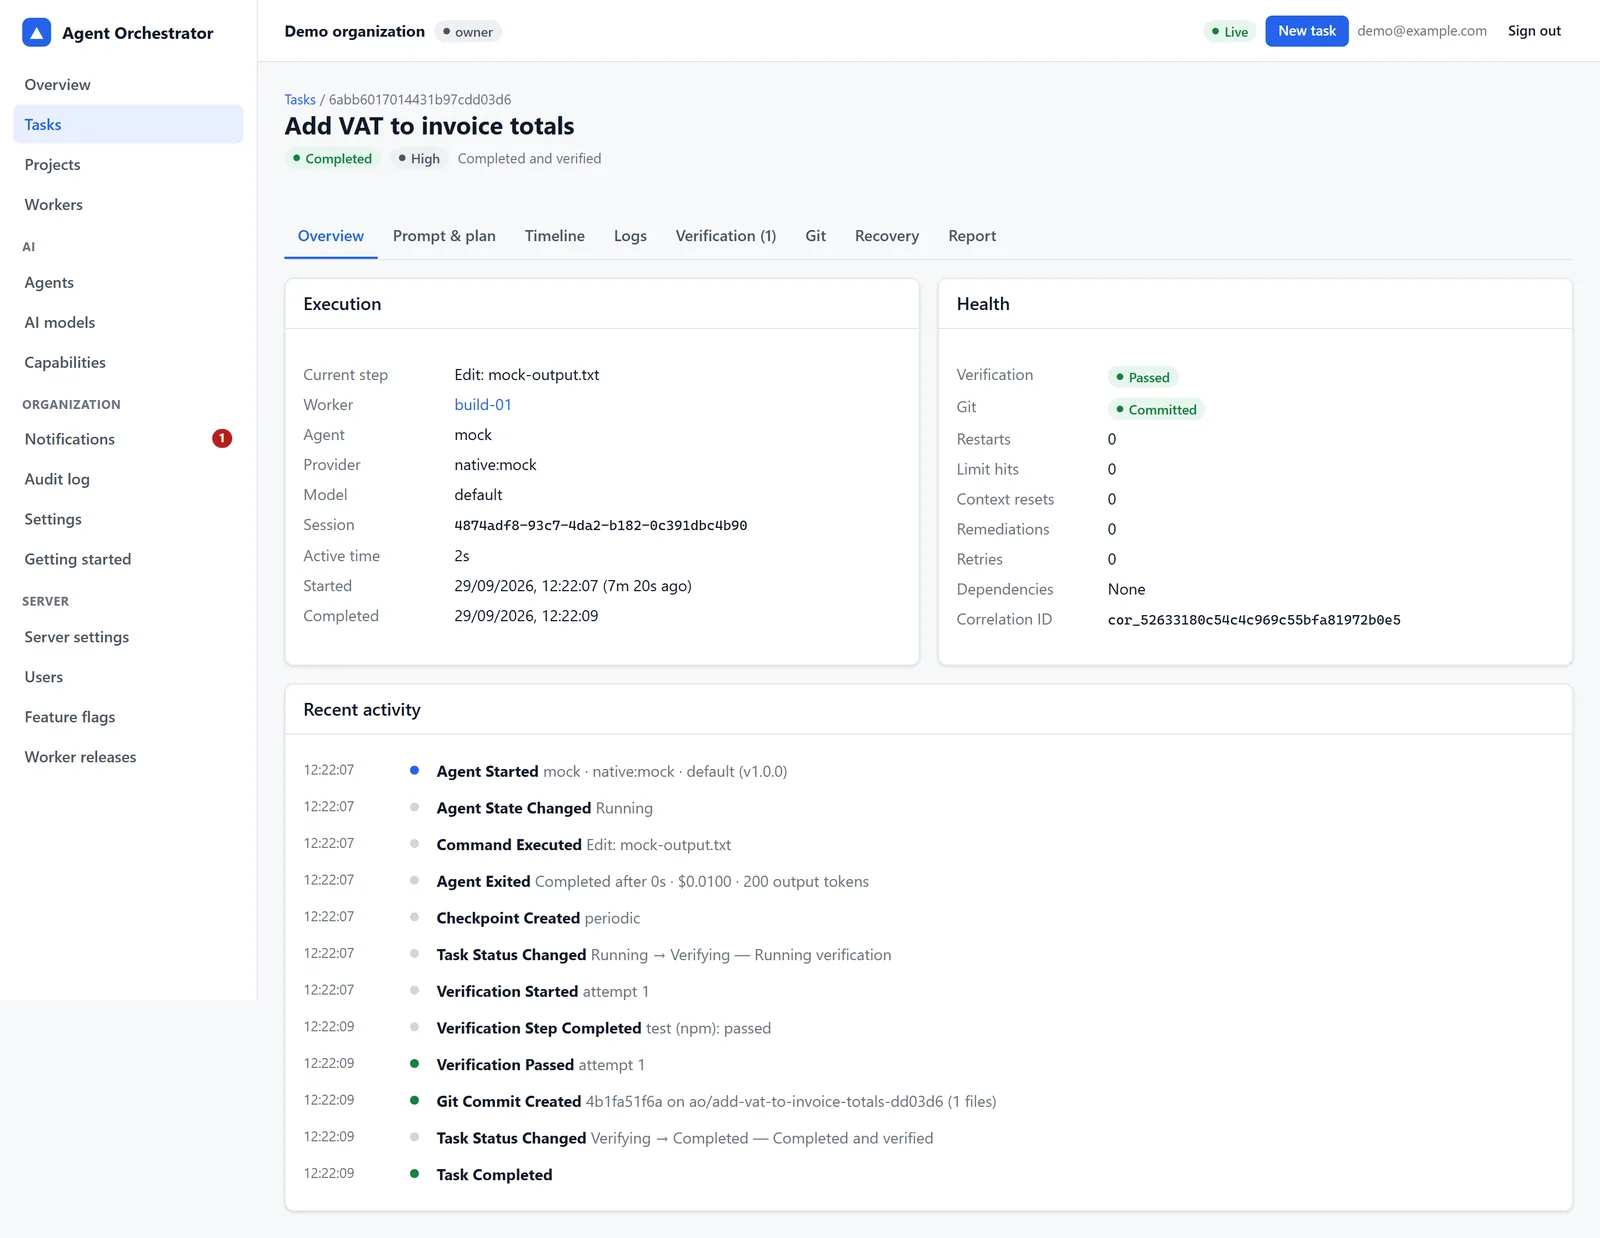Image resolution: width=1600 pixels, height=1238 pixels.
Task: Click Task Status Changed Running → Verifying
Action: point(664,955)
